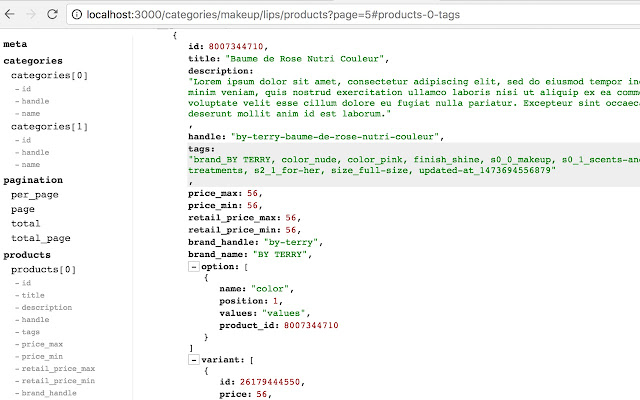Jump to categories heading in sidebar
Image resolution: width=640 pixels, height=400 pixels.
click(33, 61)
